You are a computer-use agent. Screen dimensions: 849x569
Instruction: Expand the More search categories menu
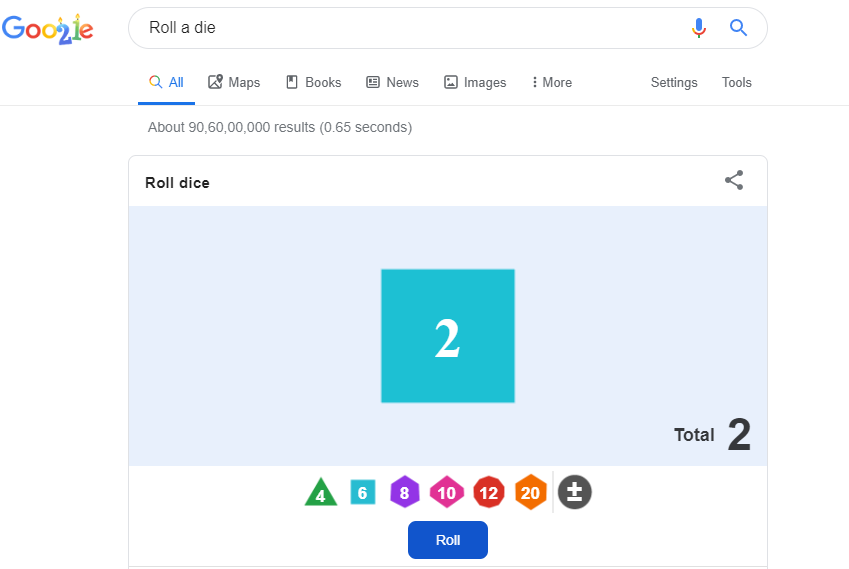click(x=552, y=83)
